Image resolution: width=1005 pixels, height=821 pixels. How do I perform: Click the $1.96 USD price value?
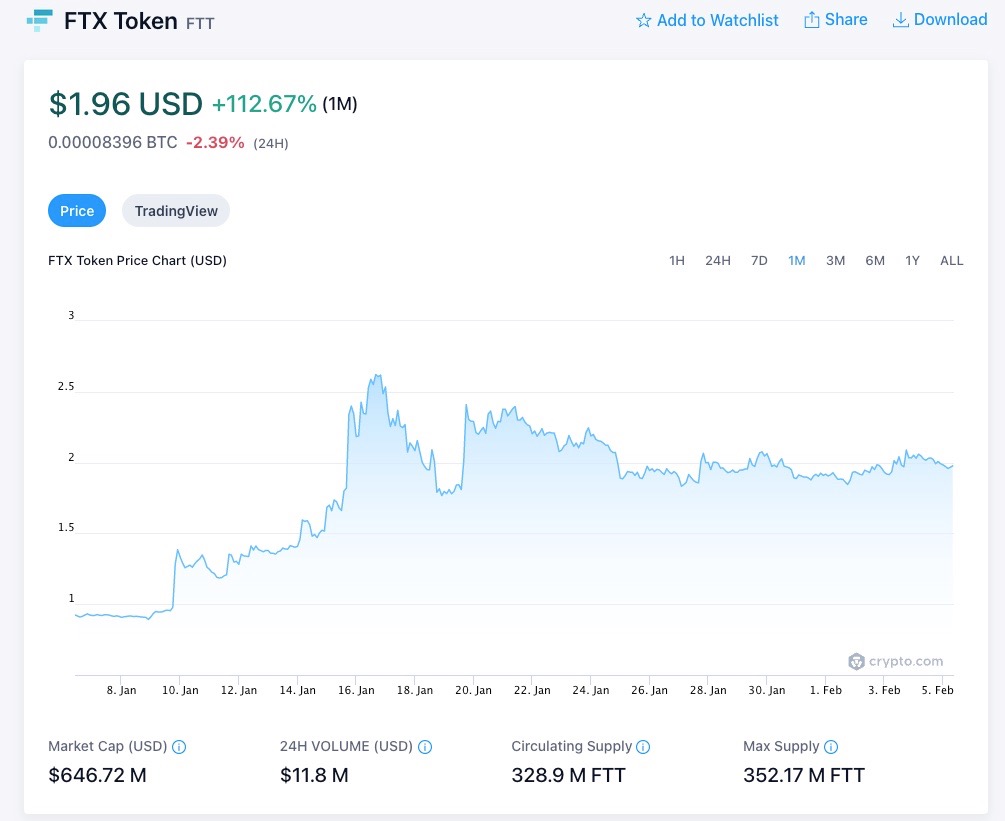(x=126, y=104)
